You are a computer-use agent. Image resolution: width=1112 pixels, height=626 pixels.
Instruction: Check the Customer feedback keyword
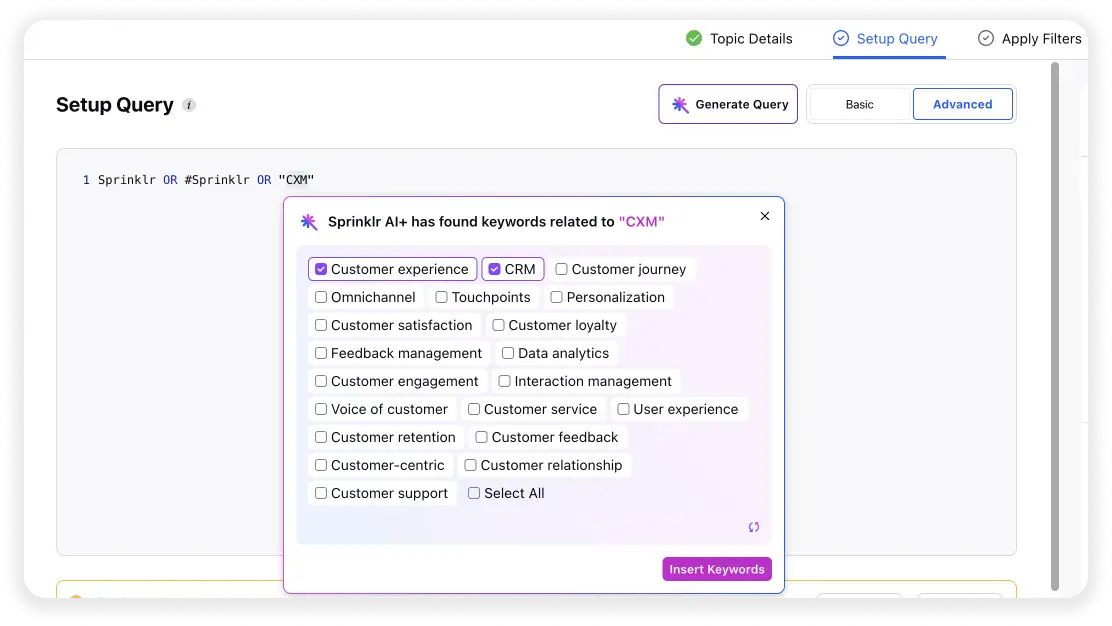[x=482, y=437]
